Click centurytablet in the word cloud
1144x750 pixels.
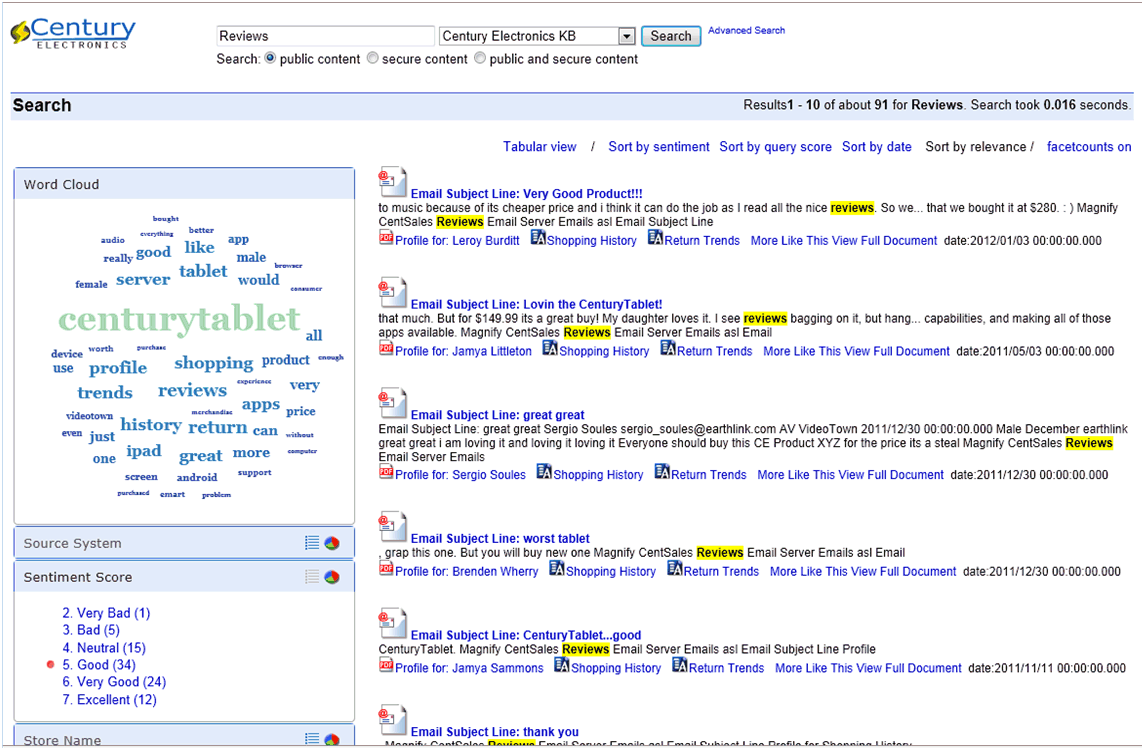pyautogui.click(x=179, y=319)
